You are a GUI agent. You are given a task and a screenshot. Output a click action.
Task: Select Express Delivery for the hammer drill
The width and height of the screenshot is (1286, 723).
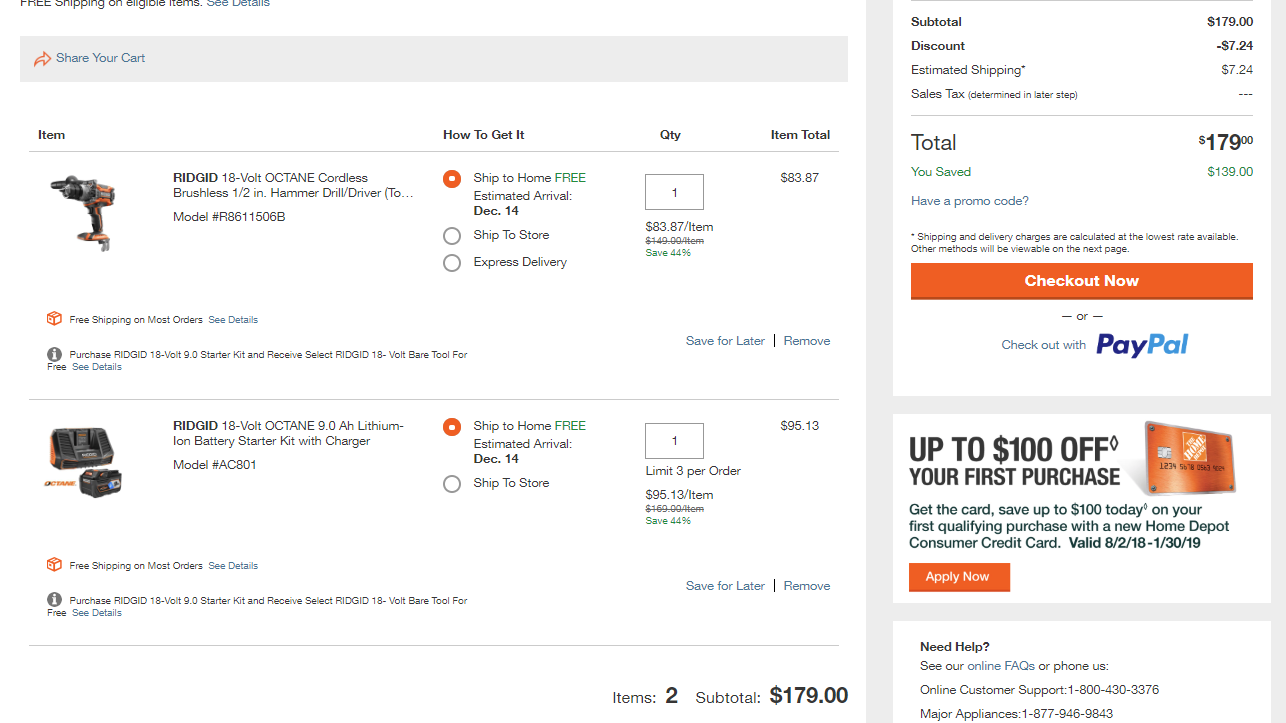point(452,263)
